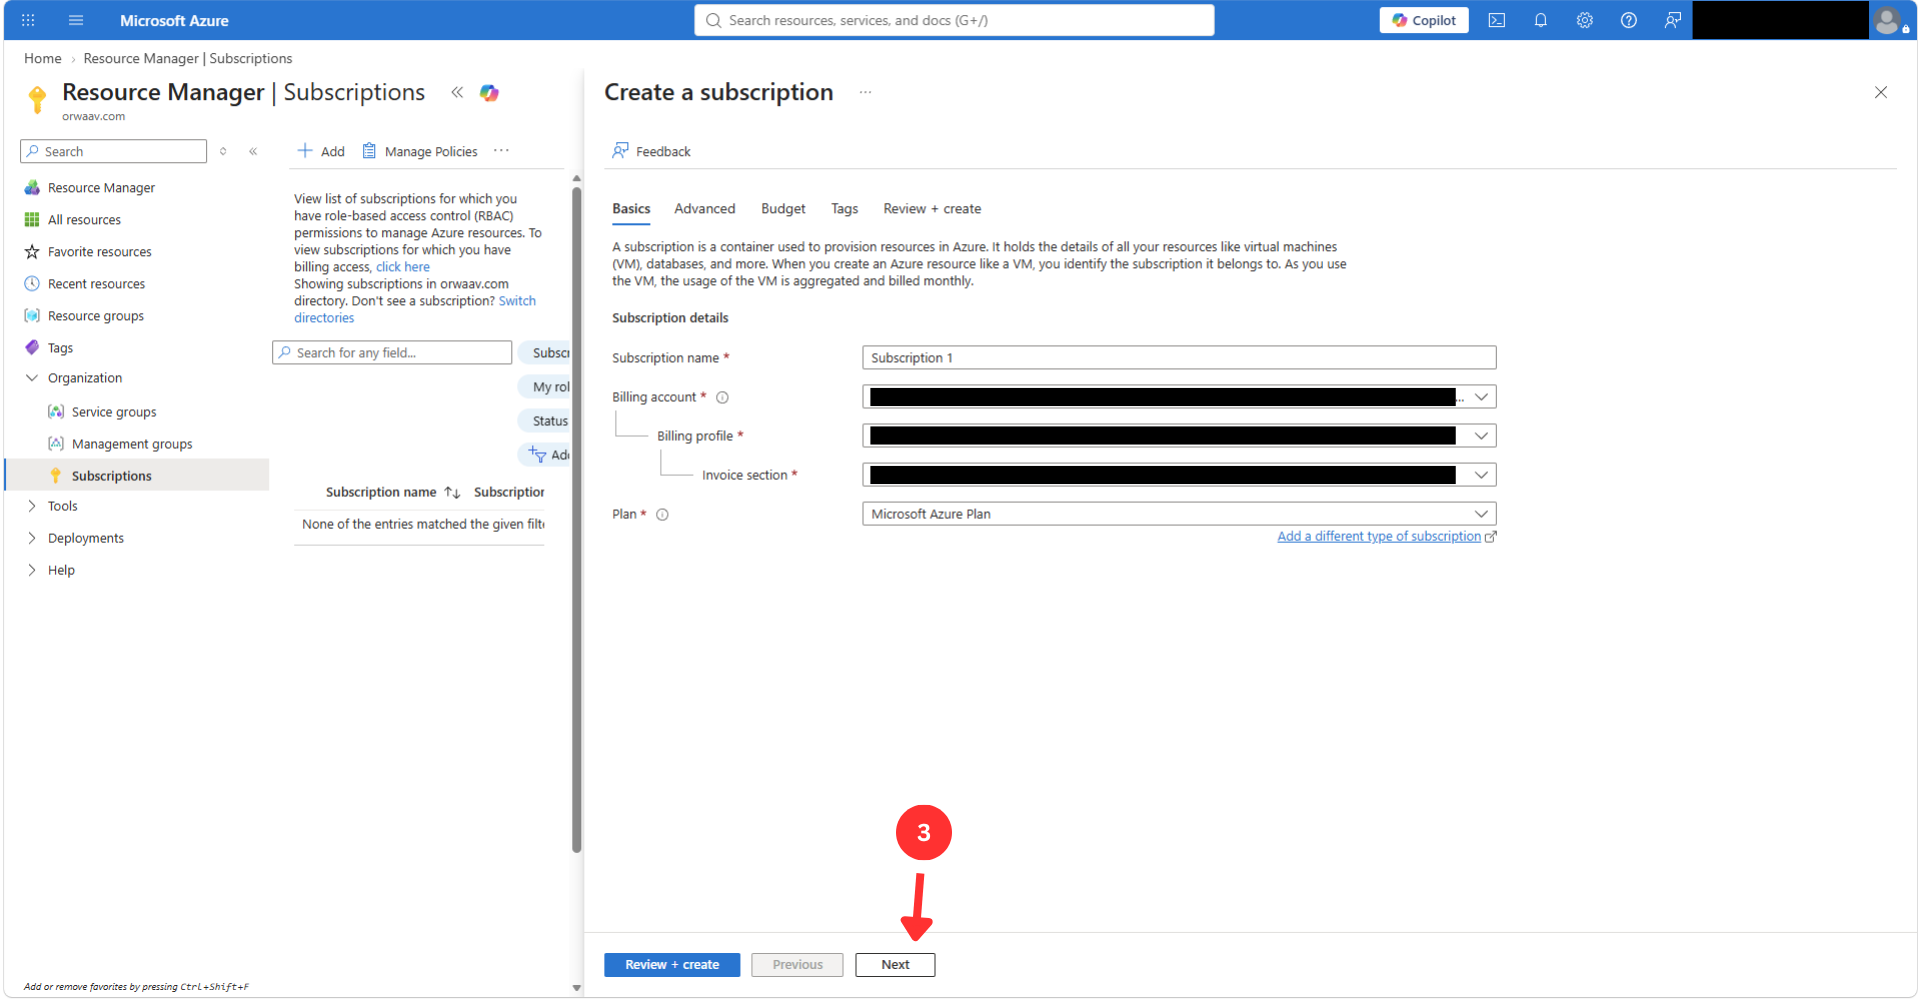The height and width of the screenshot is (1000, 1920).
Task: Expand the Tools group
Action: 32,506
